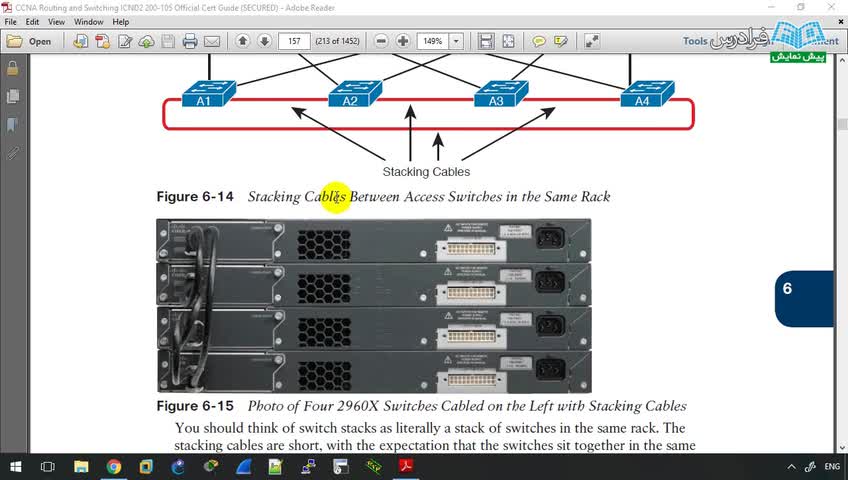Click the Figure 6-15 switch stack photo
Viewport: 848px width, 480px height.
[374, 306]
